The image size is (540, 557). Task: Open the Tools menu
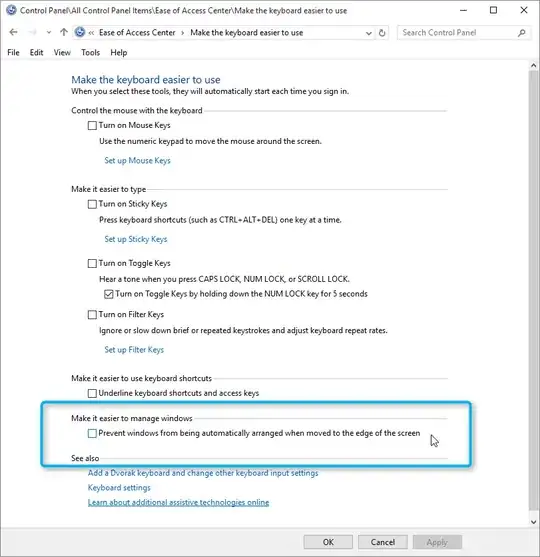90,53
